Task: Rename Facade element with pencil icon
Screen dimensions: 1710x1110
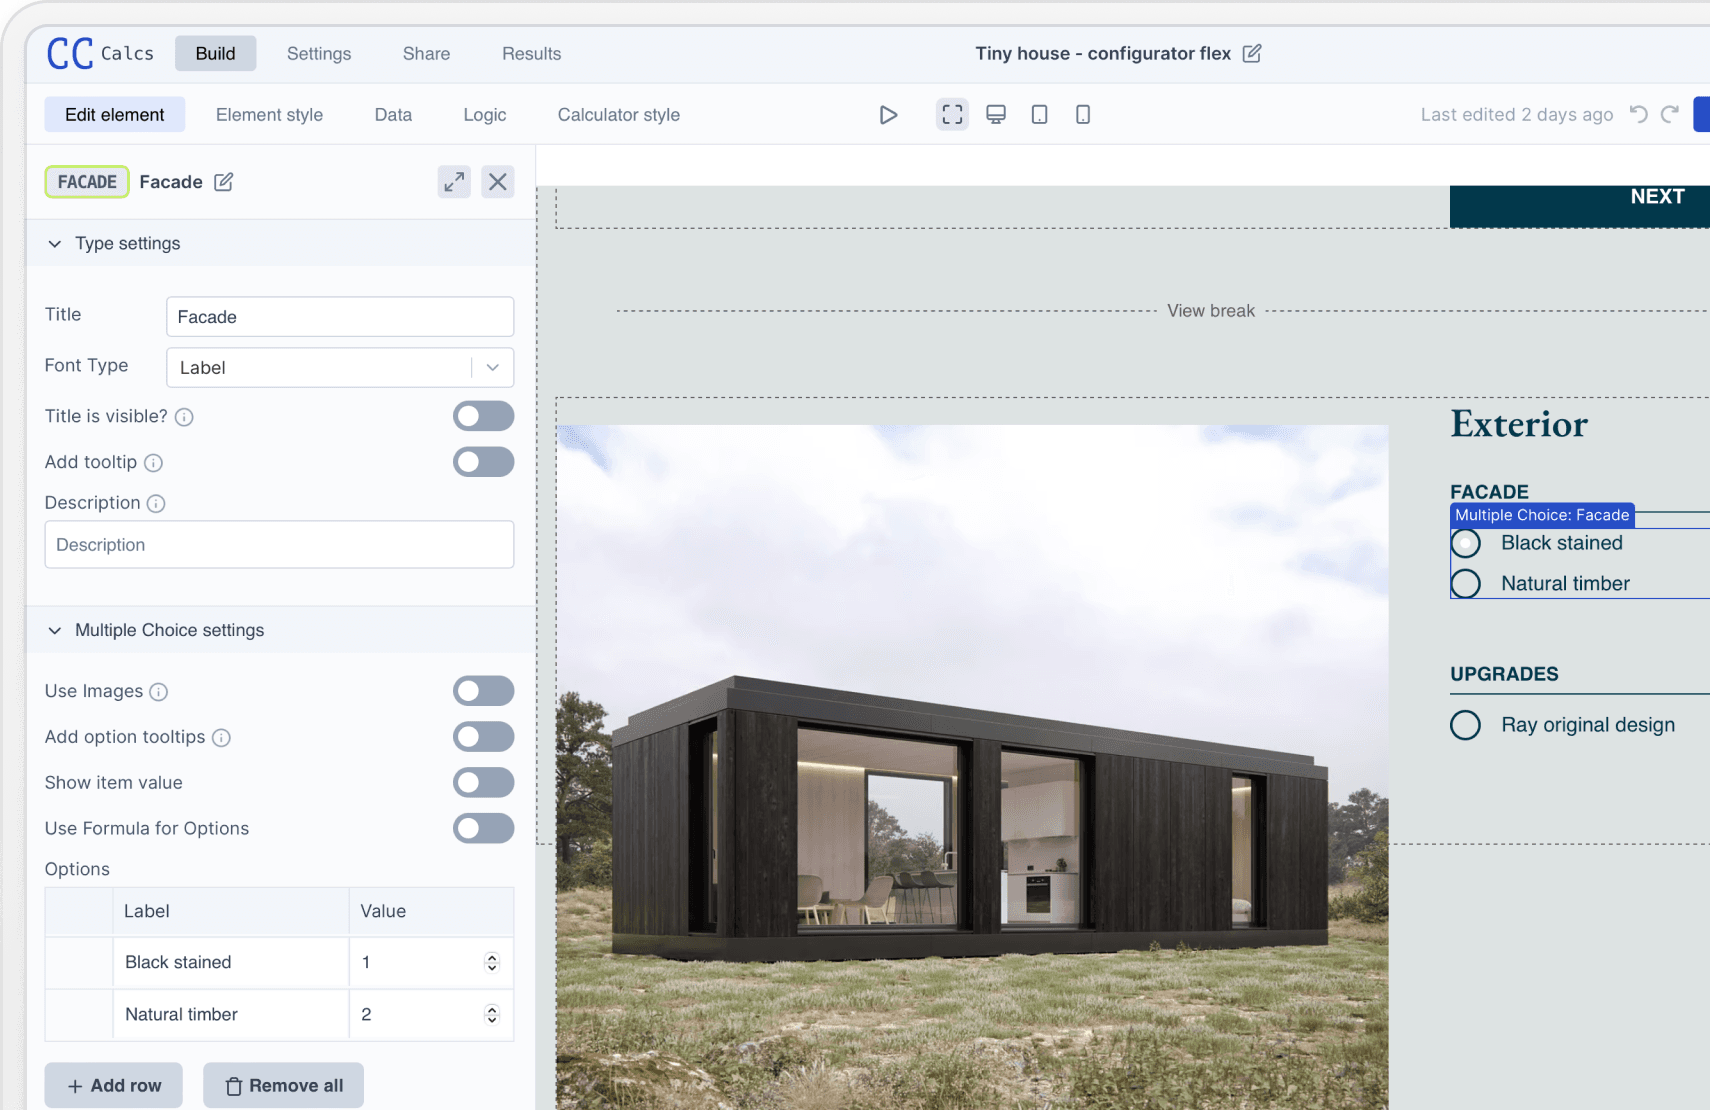Action: coord(224,182)
